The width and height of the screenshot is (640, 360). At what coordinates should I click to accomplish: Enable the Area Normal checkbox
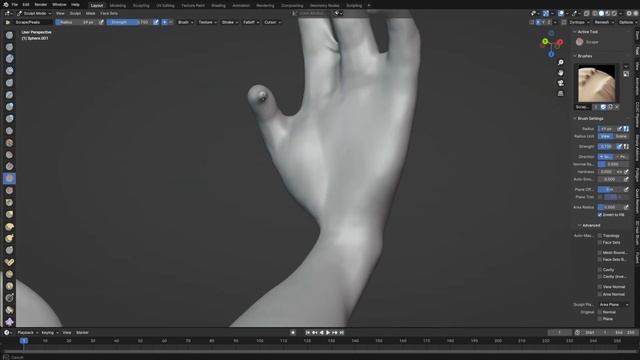[x=600, y=294]
